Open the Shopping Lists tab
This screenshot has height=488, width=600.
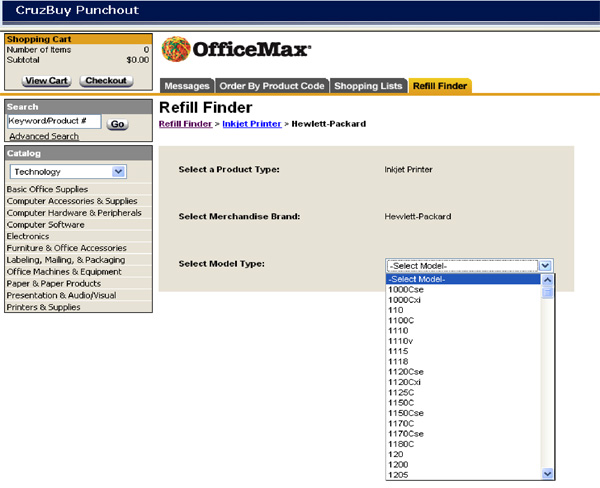click(x=368, y=86)
